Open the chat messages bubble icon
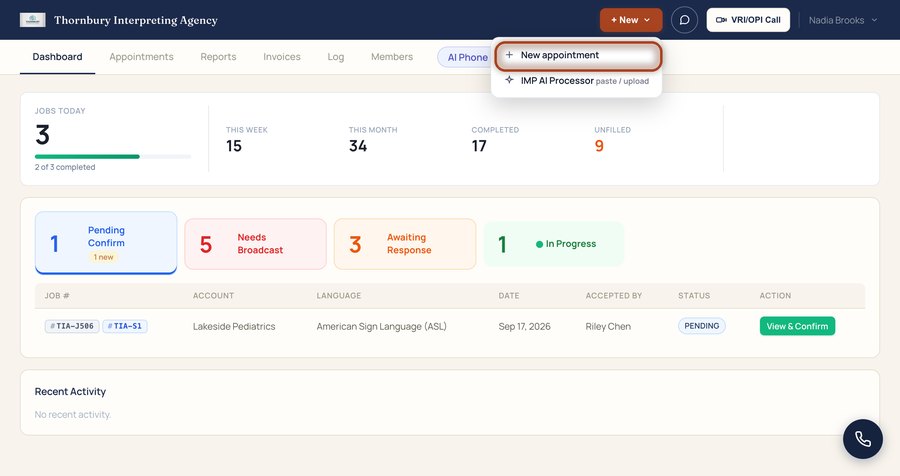The height and width of the screenshot is (476, 900). coord(684,20)
